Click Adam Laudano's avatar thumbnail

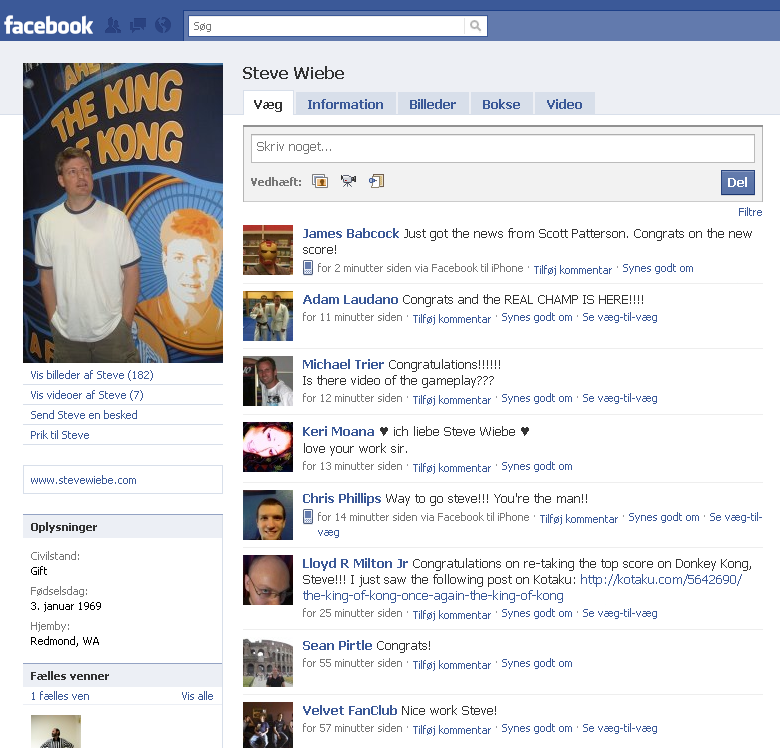point(268,316)
